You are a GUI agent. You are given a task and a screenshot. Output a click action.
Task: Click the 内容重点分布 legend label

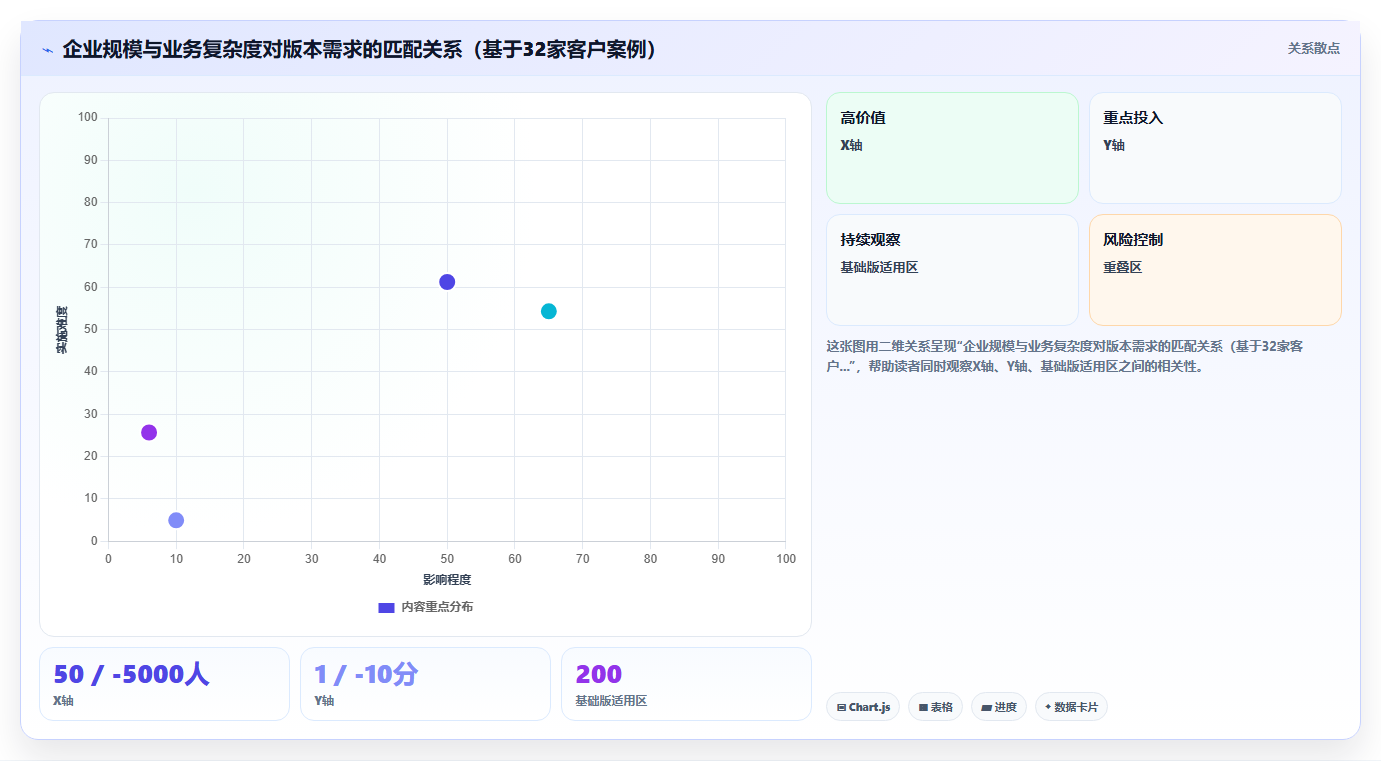pyautogui.click(x=437, y=607)
